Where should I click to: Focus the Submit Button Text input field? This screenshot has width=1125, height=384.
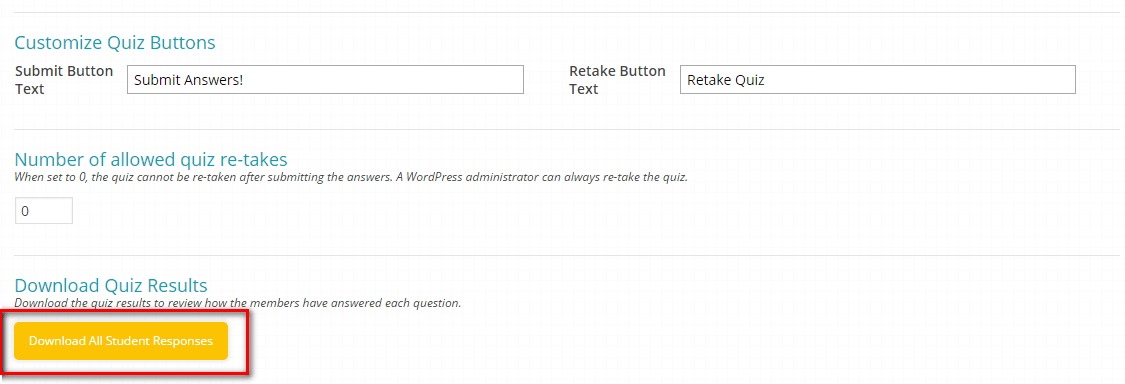tap(325, 80)
